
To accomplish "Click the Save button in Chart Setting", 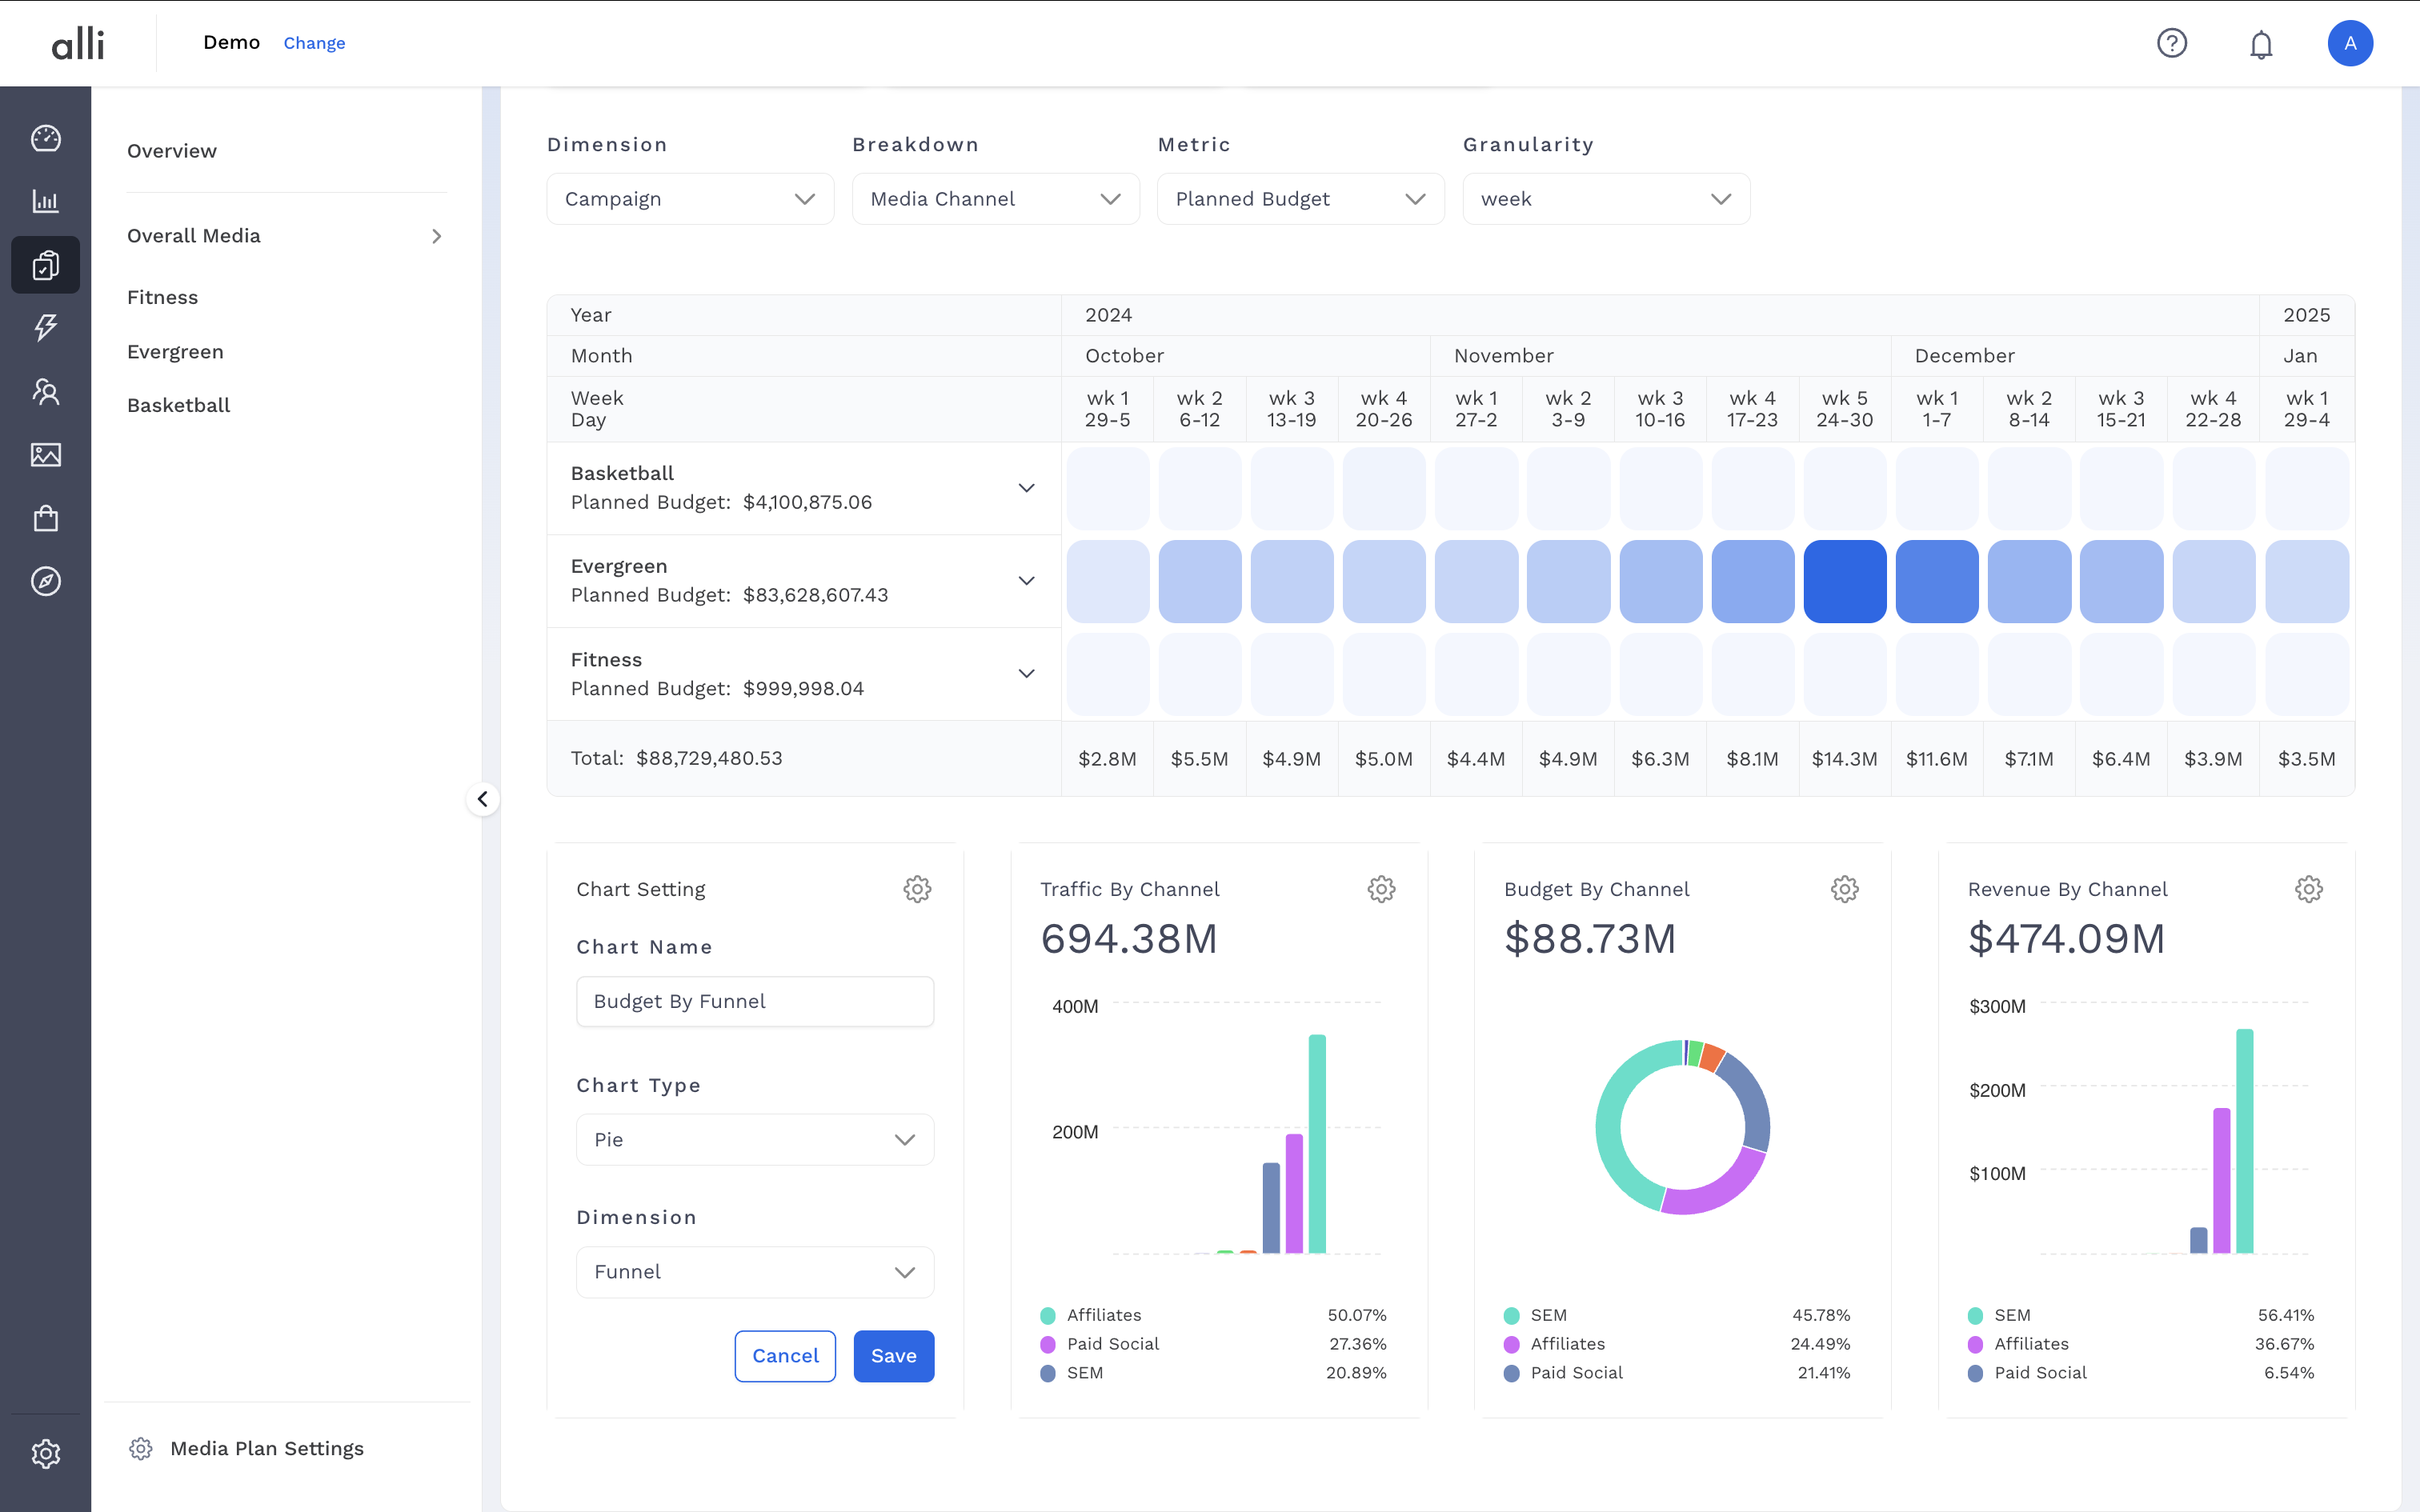I will click(x=893, y=1356).
